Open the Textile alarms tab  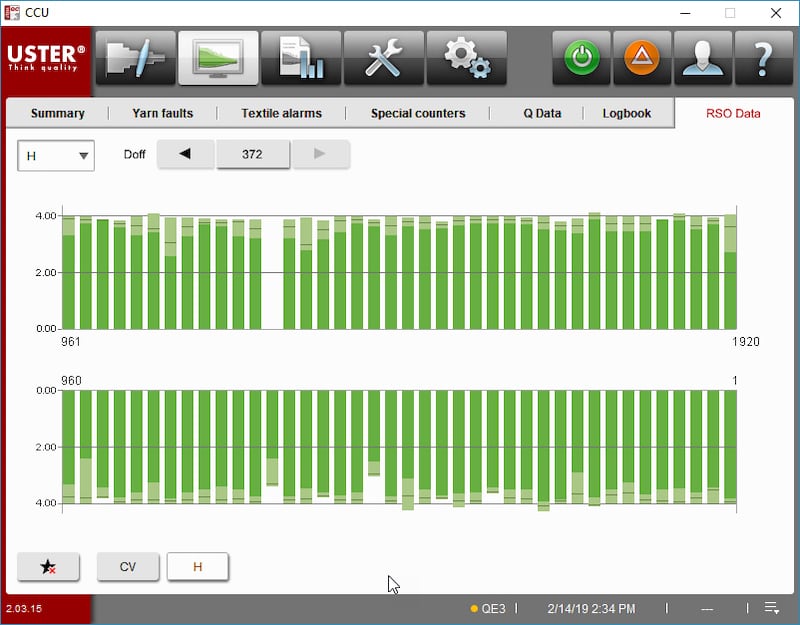282,113
